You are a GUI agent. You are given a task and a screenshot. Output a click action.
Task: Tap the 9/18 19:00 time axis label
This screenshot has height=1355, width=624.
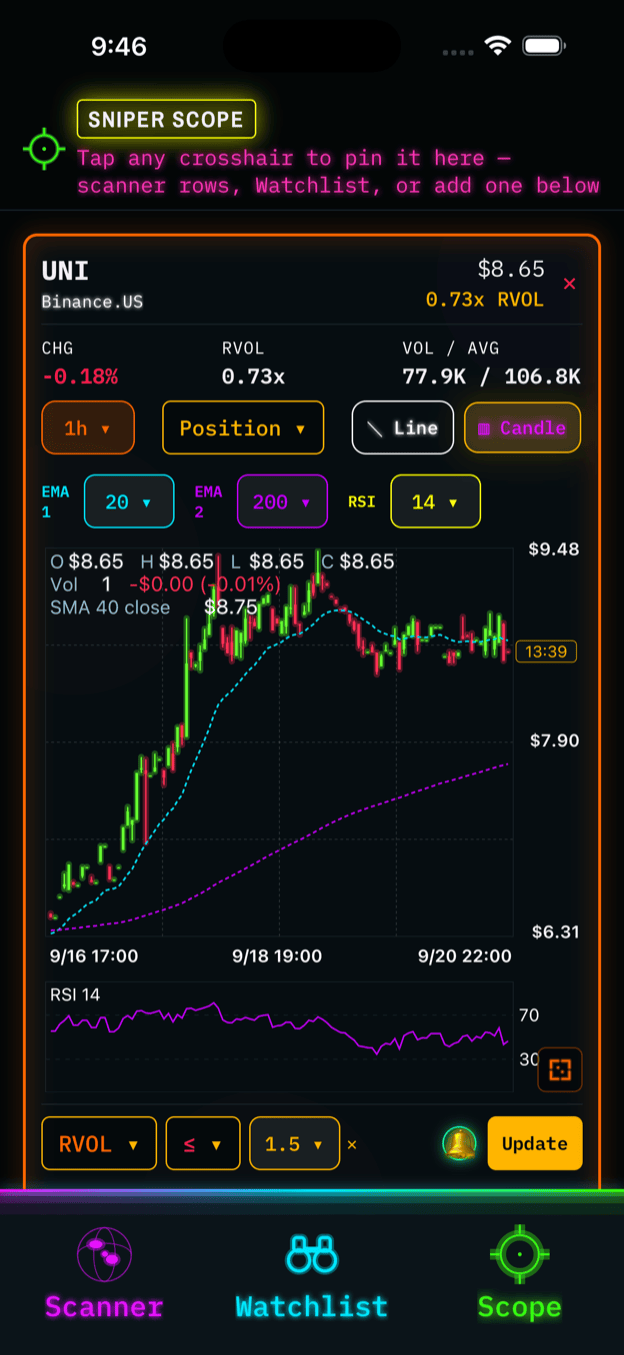pyautogui.click(x=277, y=956)
